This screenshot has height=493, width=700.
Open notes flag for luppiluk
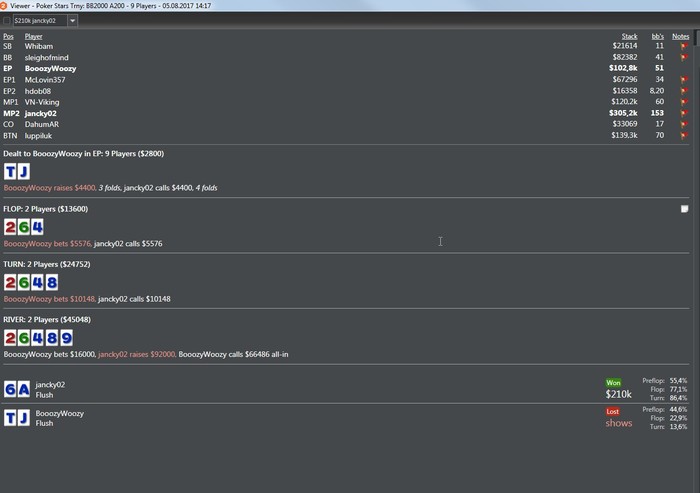[x=683, y=135]
